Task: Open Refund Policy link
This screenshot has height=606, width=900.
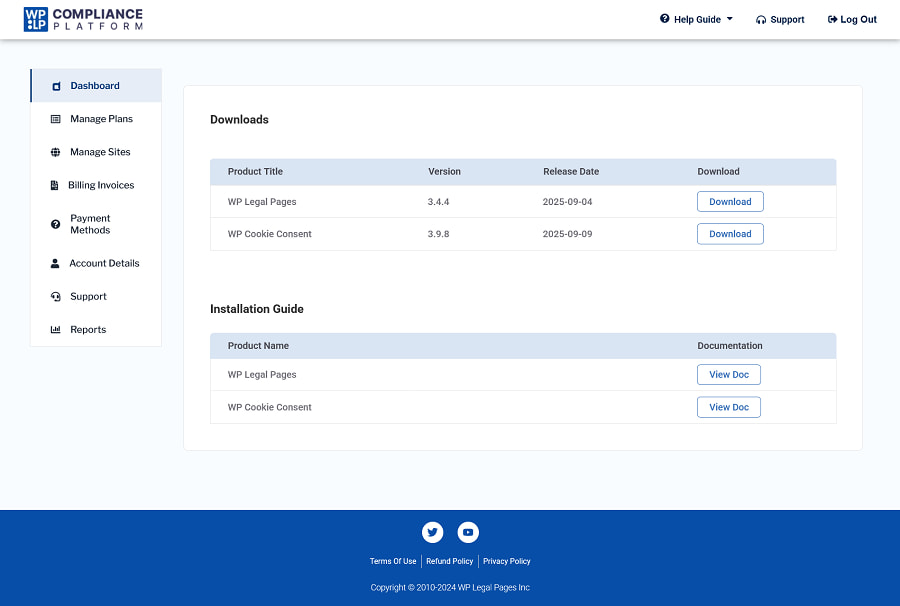Action: 449,561
